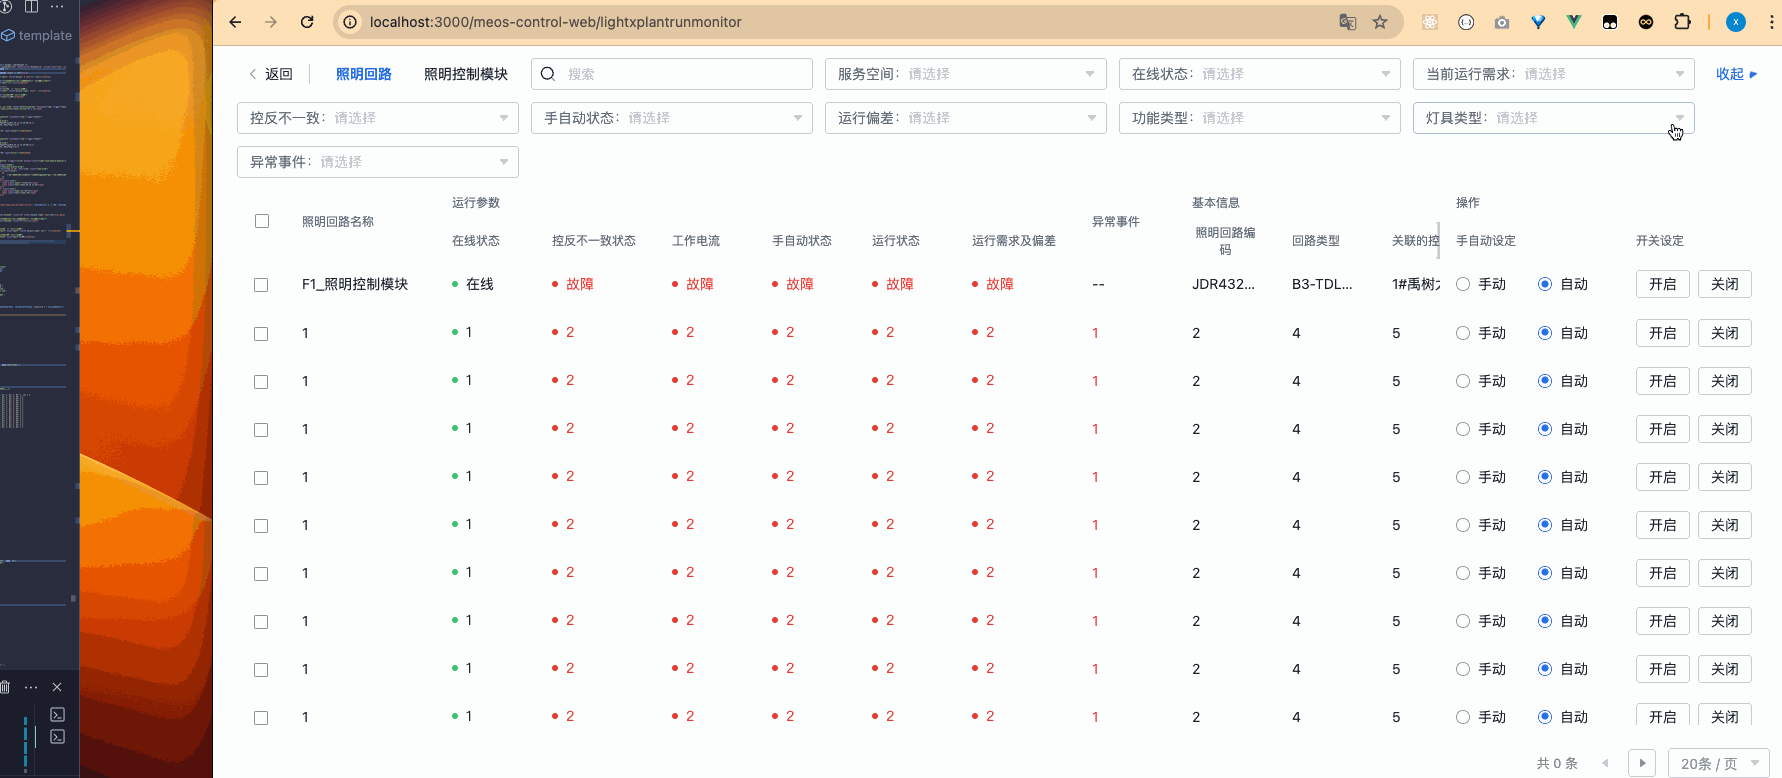The height and width of the screenshot is (778, 1782).
Task: Open the 控反不一致 dropdown
Action: tap(378, 118)
